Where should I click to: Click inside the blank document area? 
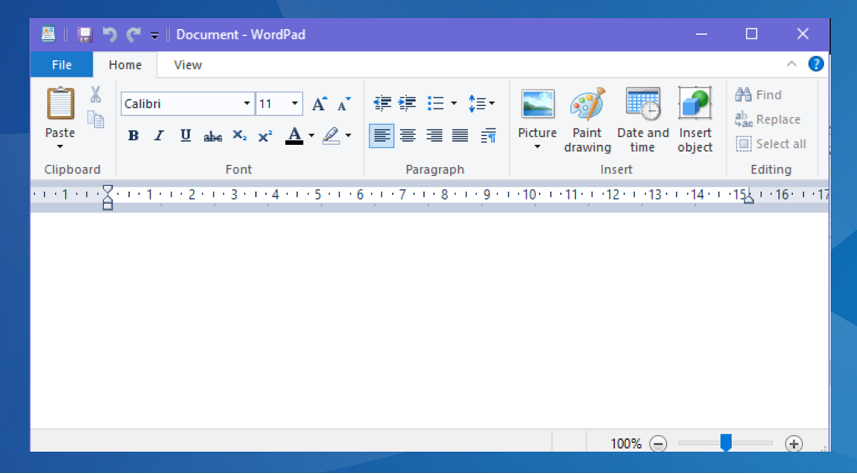(x=430, y=320)
